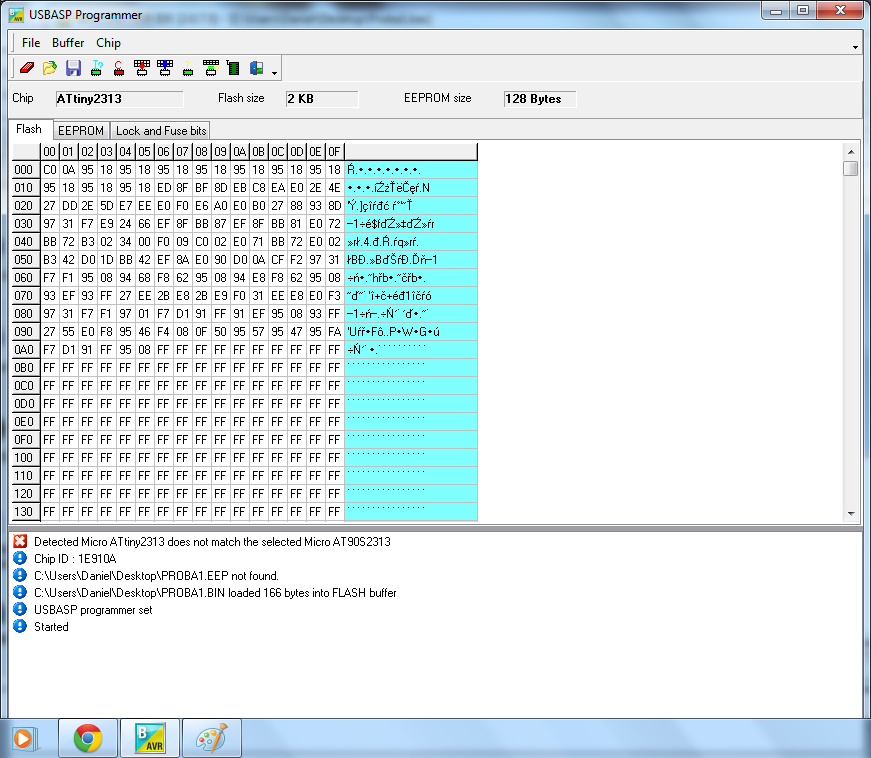
Task: Identify the chip with the cyan question icon
Action: click(97, 68)
